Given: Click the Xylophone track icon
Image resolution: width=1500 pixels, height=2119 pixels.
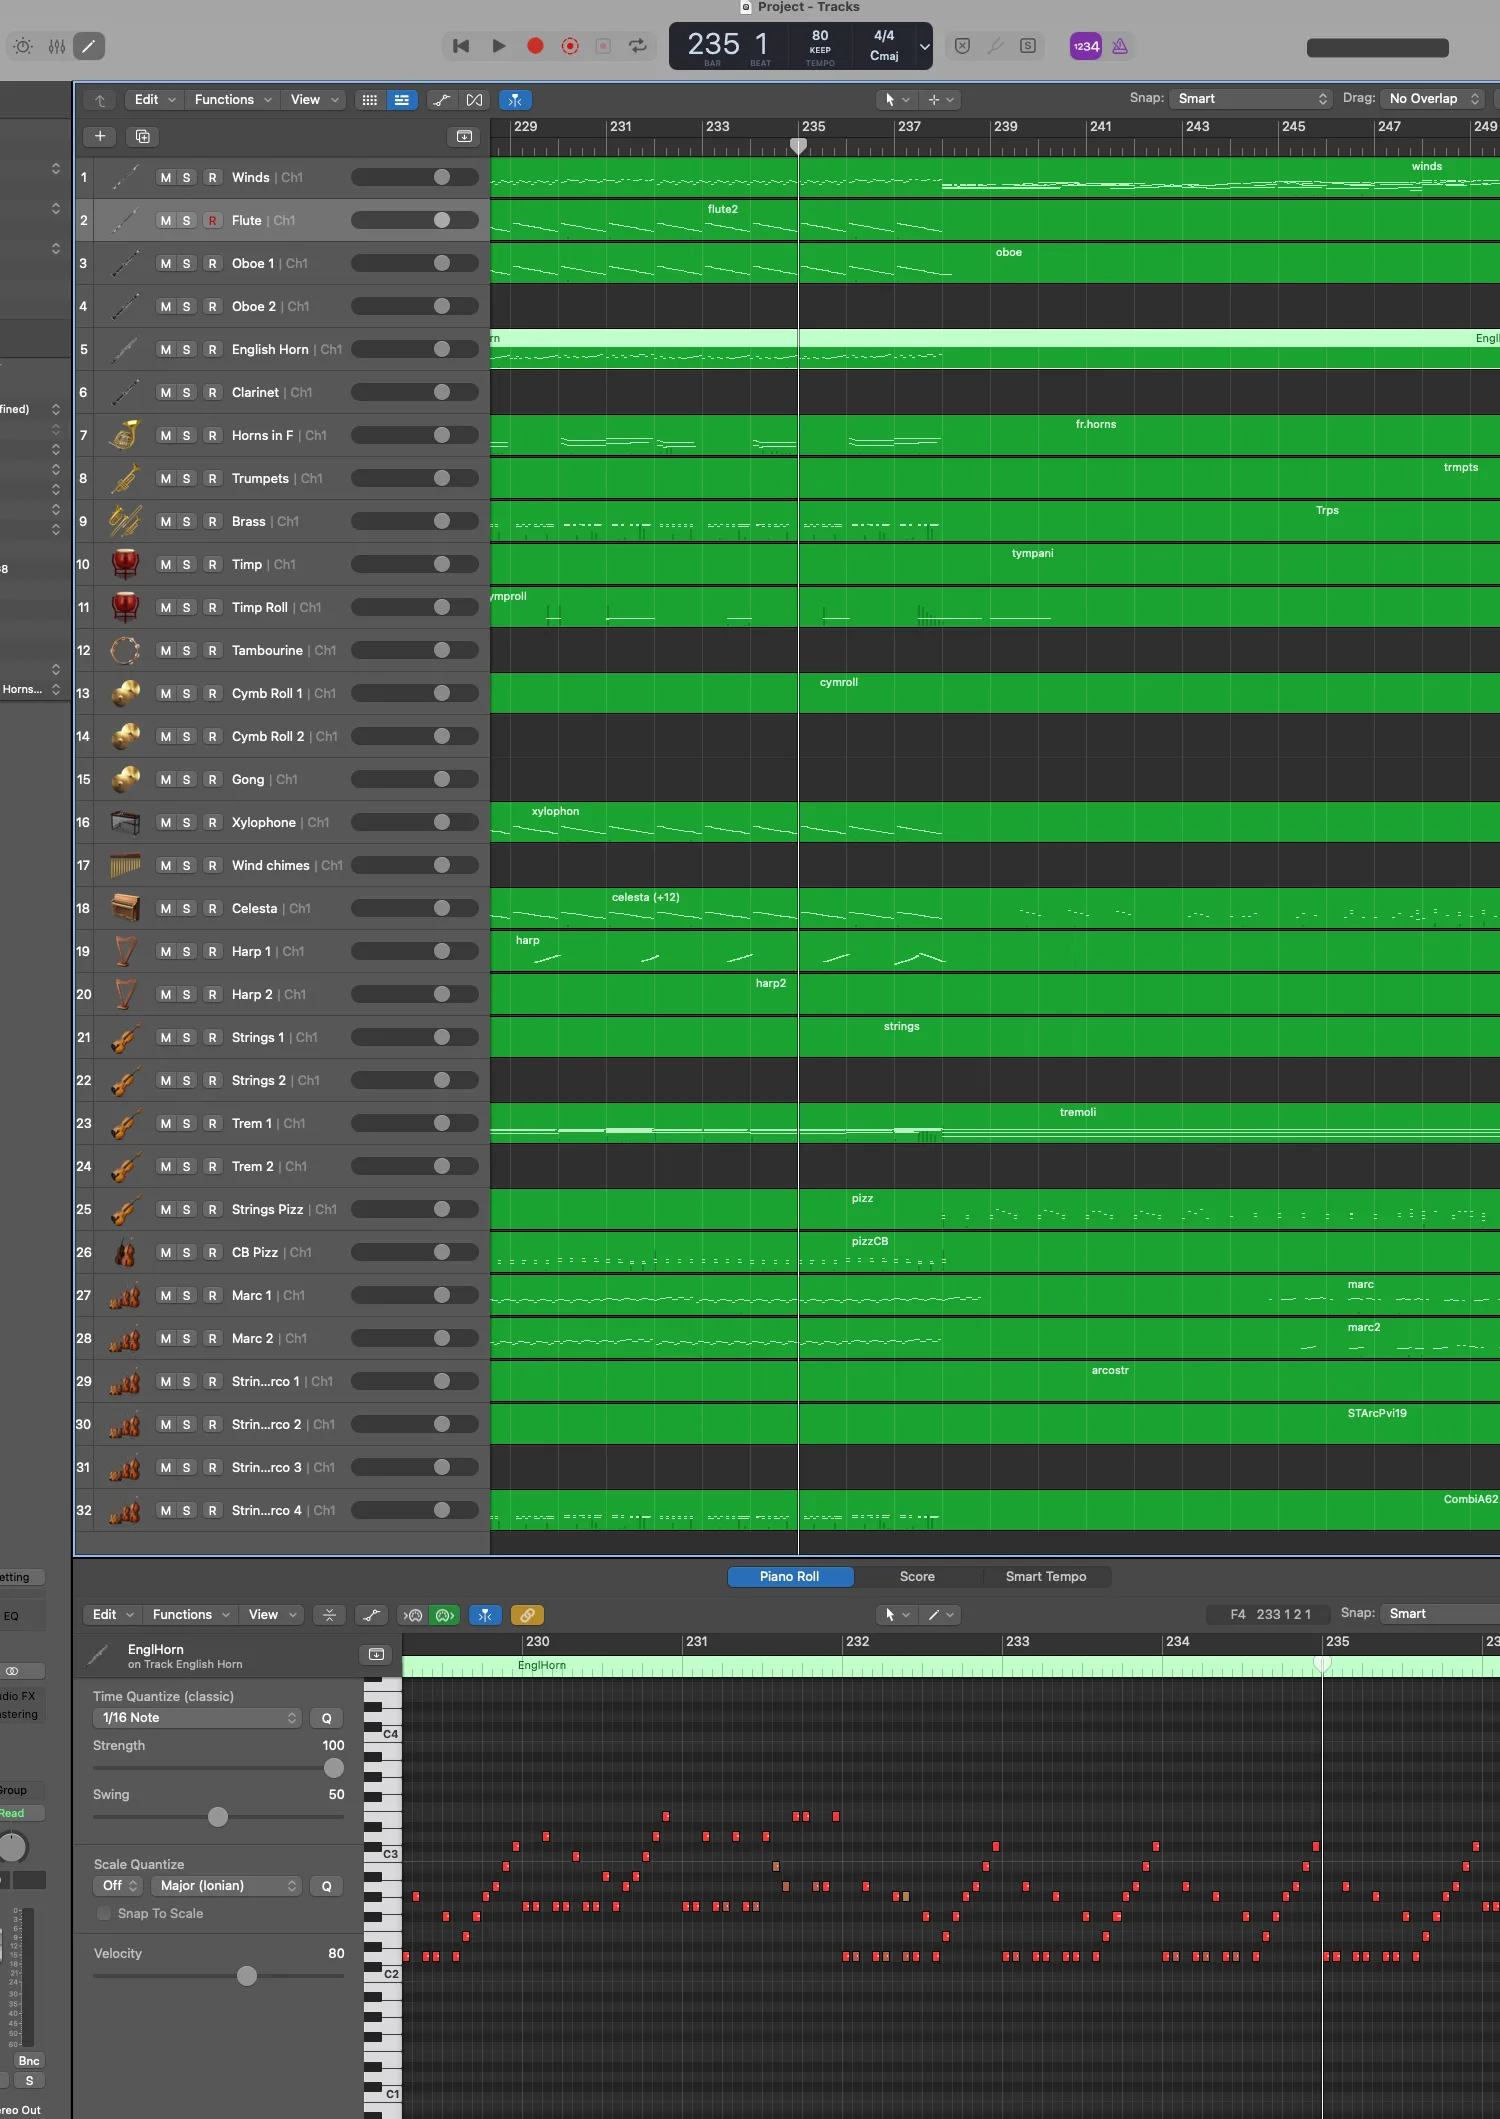Looking at the screenshot, I should 125,823.
